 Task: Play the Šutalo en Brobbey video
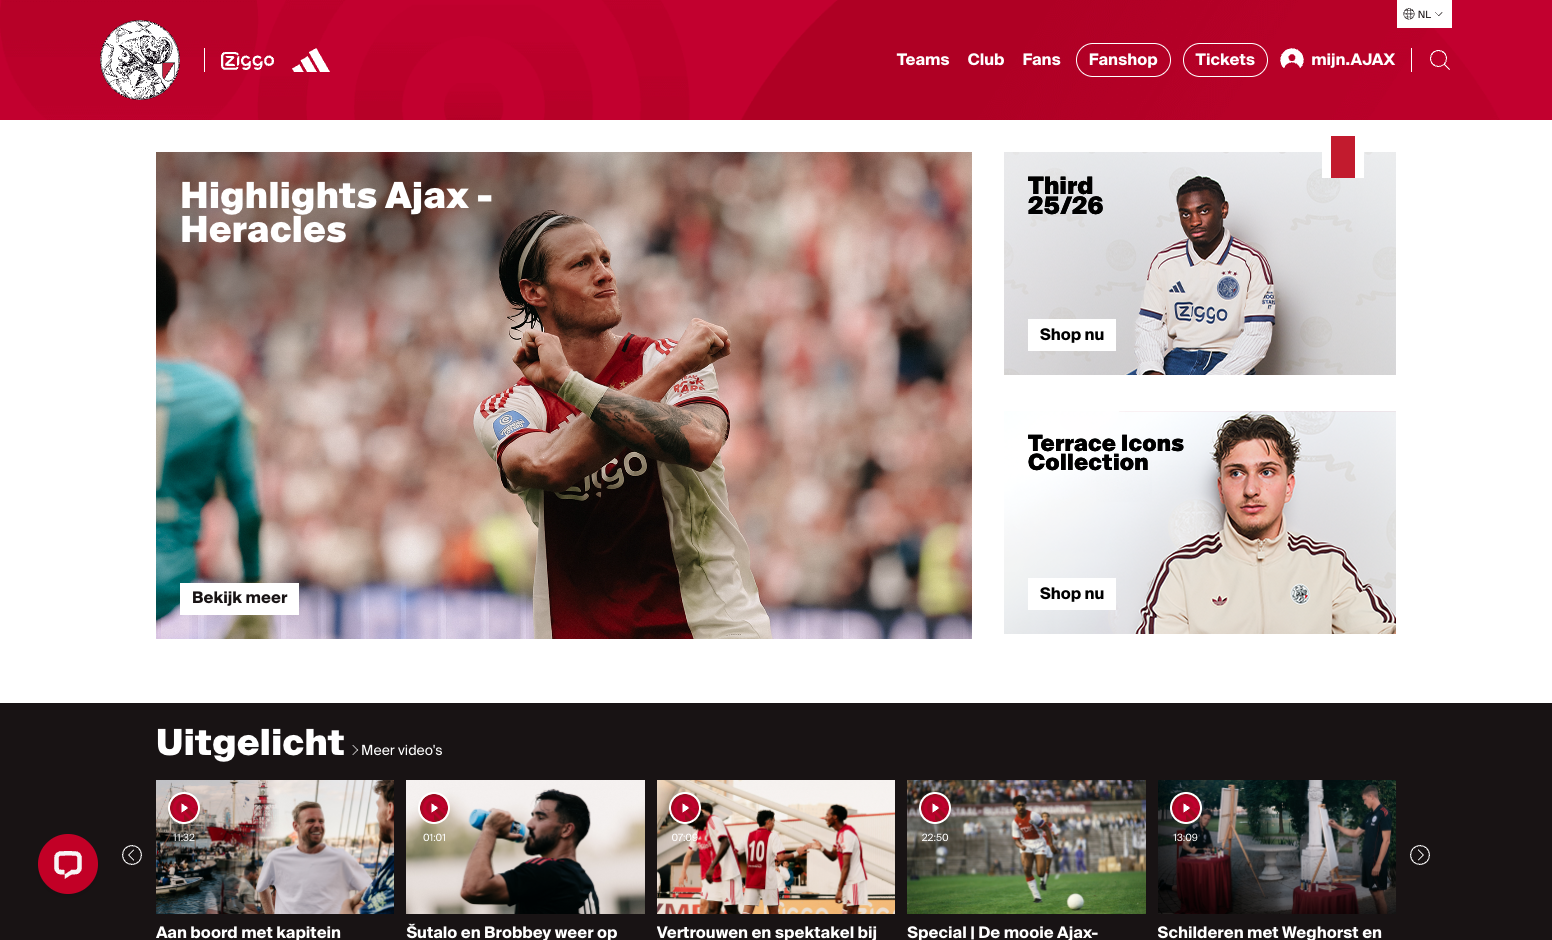click(x=434, y=808)
